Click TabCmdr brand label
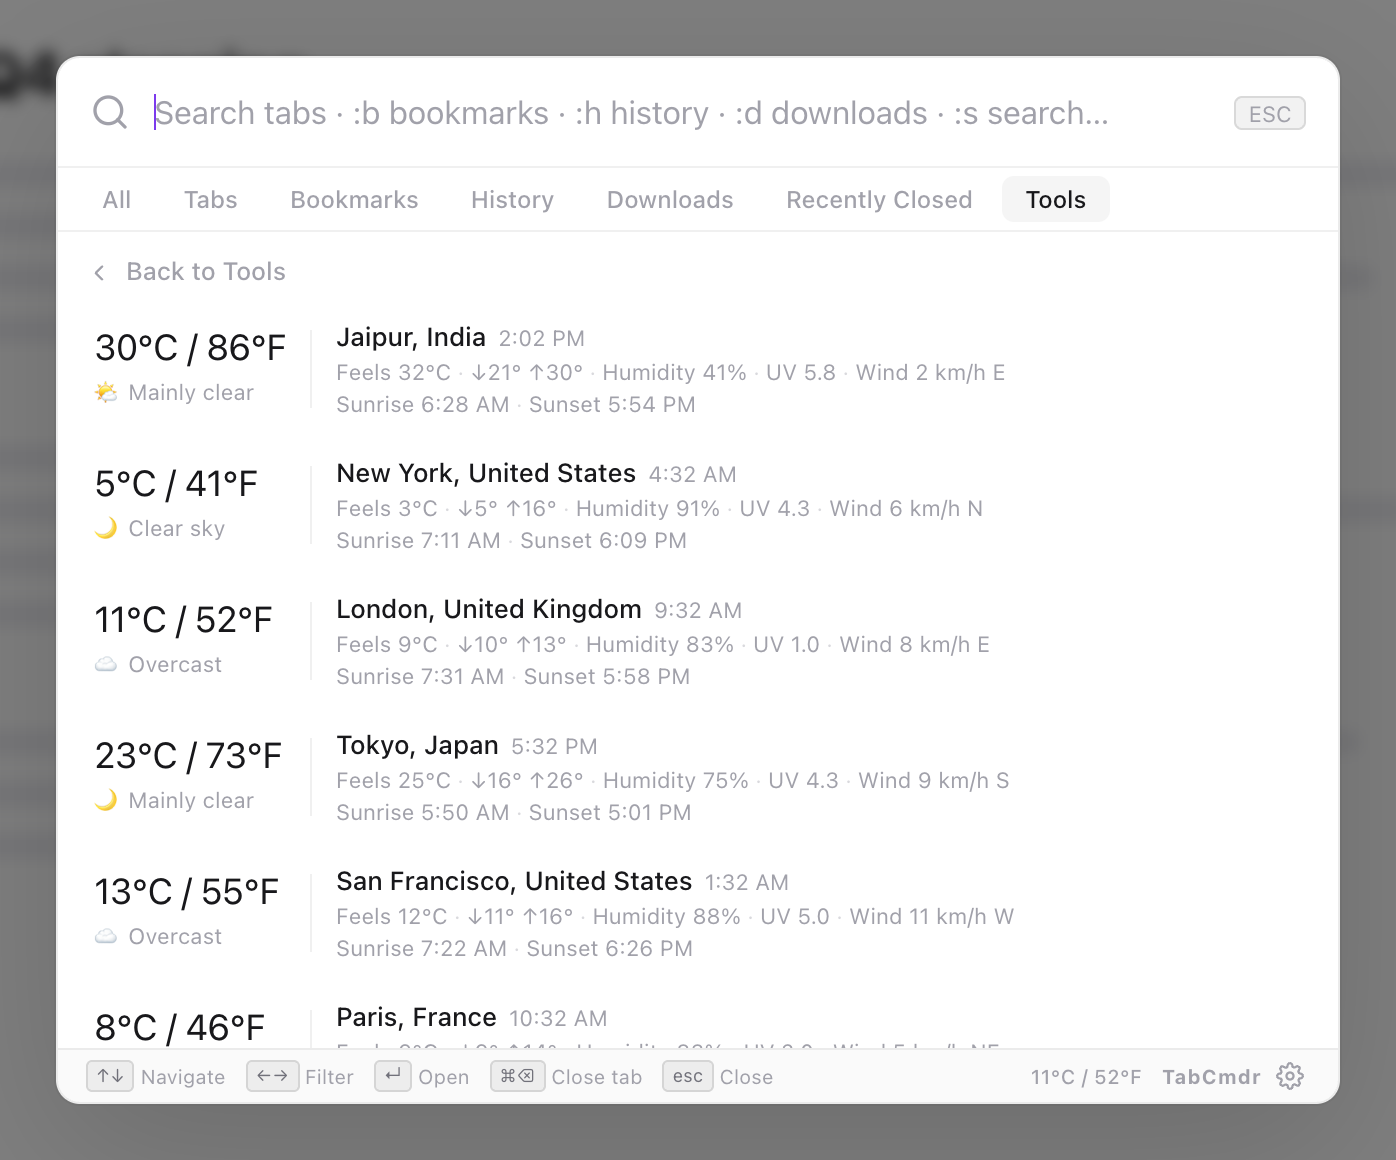 pyautogui.click(x=1211, y=1076)
